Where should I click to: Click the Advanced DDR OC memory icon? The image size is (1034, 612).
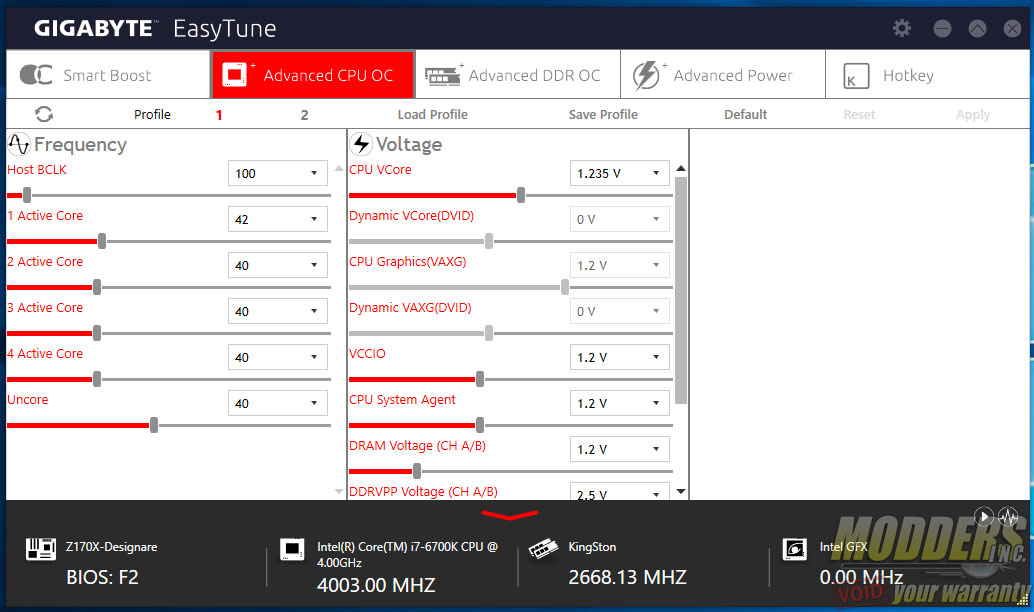pos(442,76)
